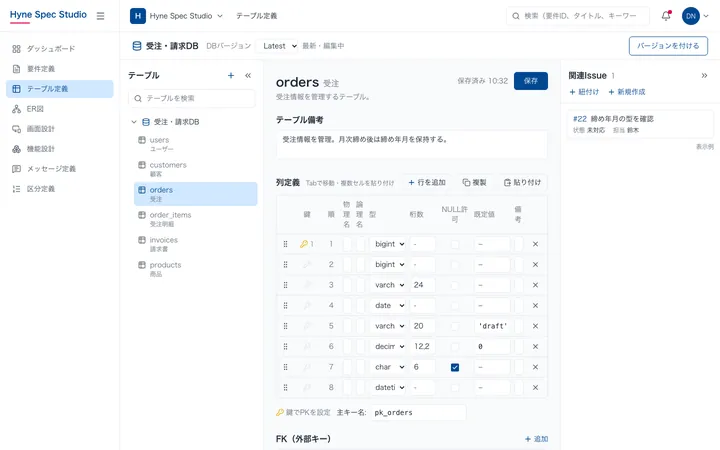720x450 pixels.
Task: Check the NULL許可 checkbox in row 5
Action: [x=455, y=326]
